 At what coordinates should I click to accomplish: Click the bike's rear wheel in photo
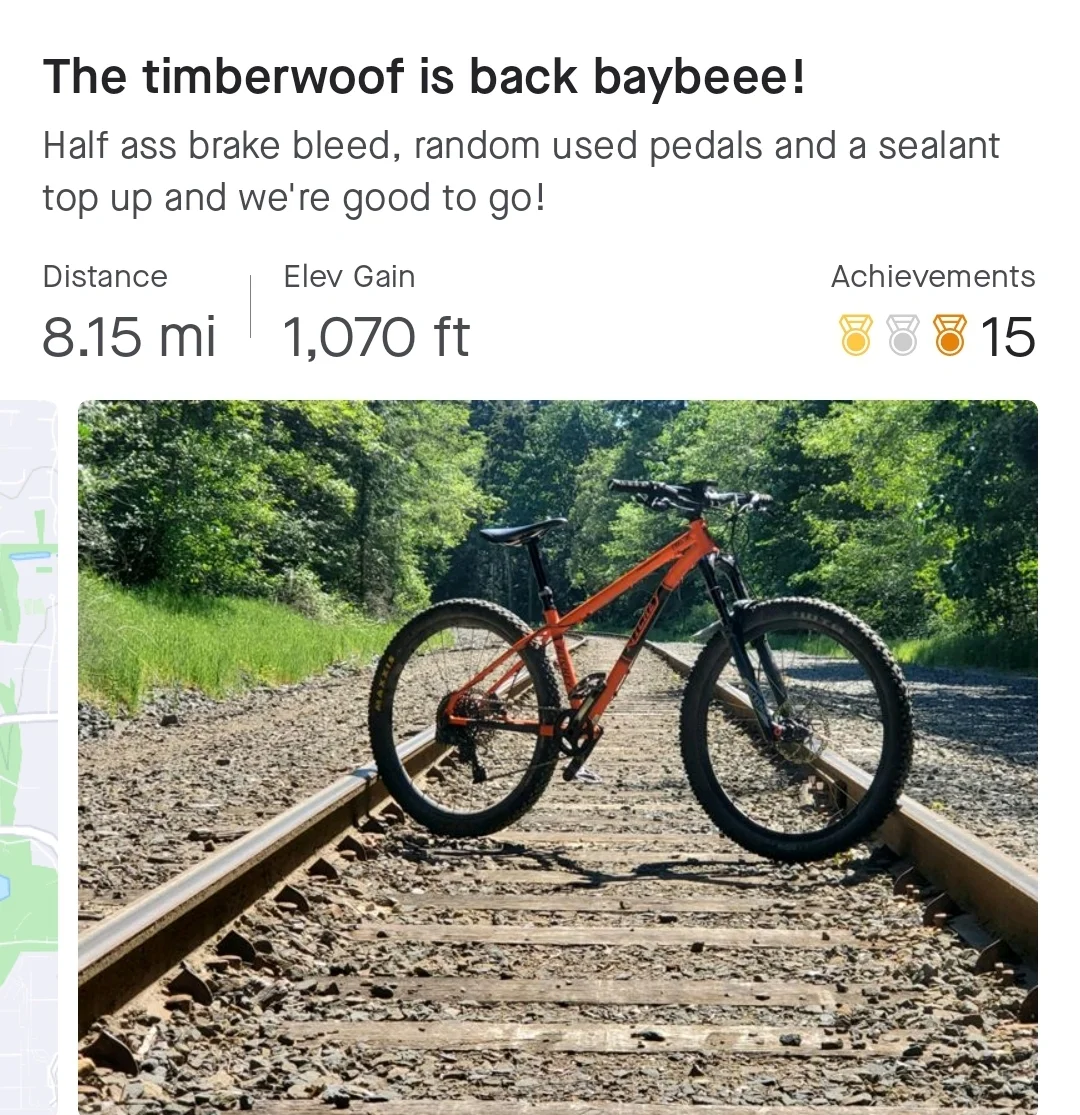click(x=466, y=717)
